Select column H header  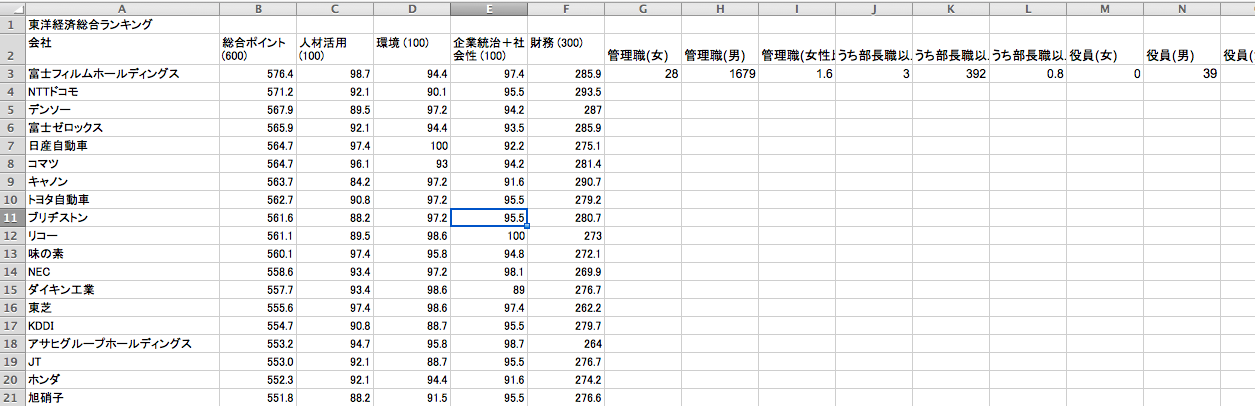click(720, 7)
